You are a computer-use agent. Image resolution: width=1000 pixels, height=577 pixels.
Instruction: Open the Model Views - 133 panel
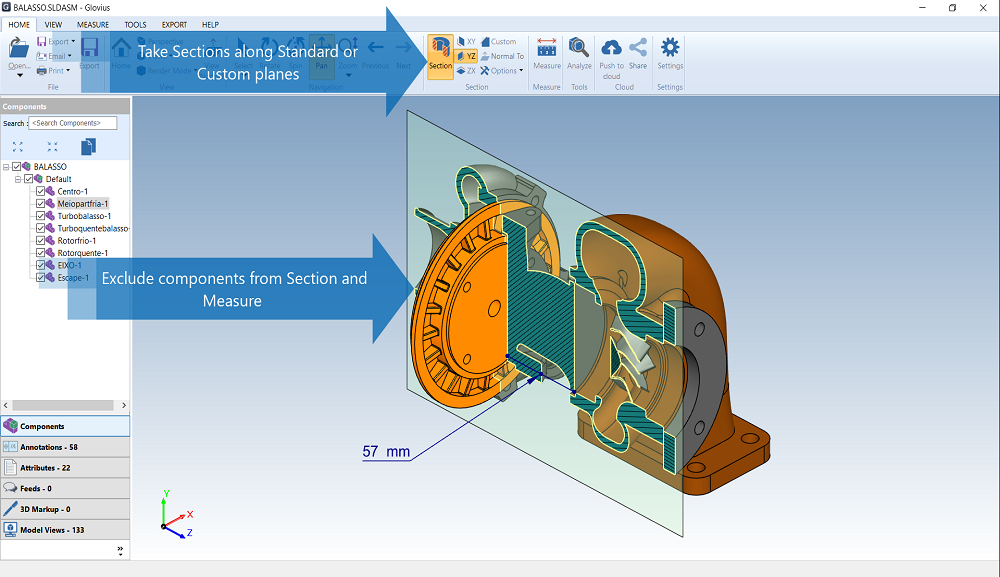(65, 530)
